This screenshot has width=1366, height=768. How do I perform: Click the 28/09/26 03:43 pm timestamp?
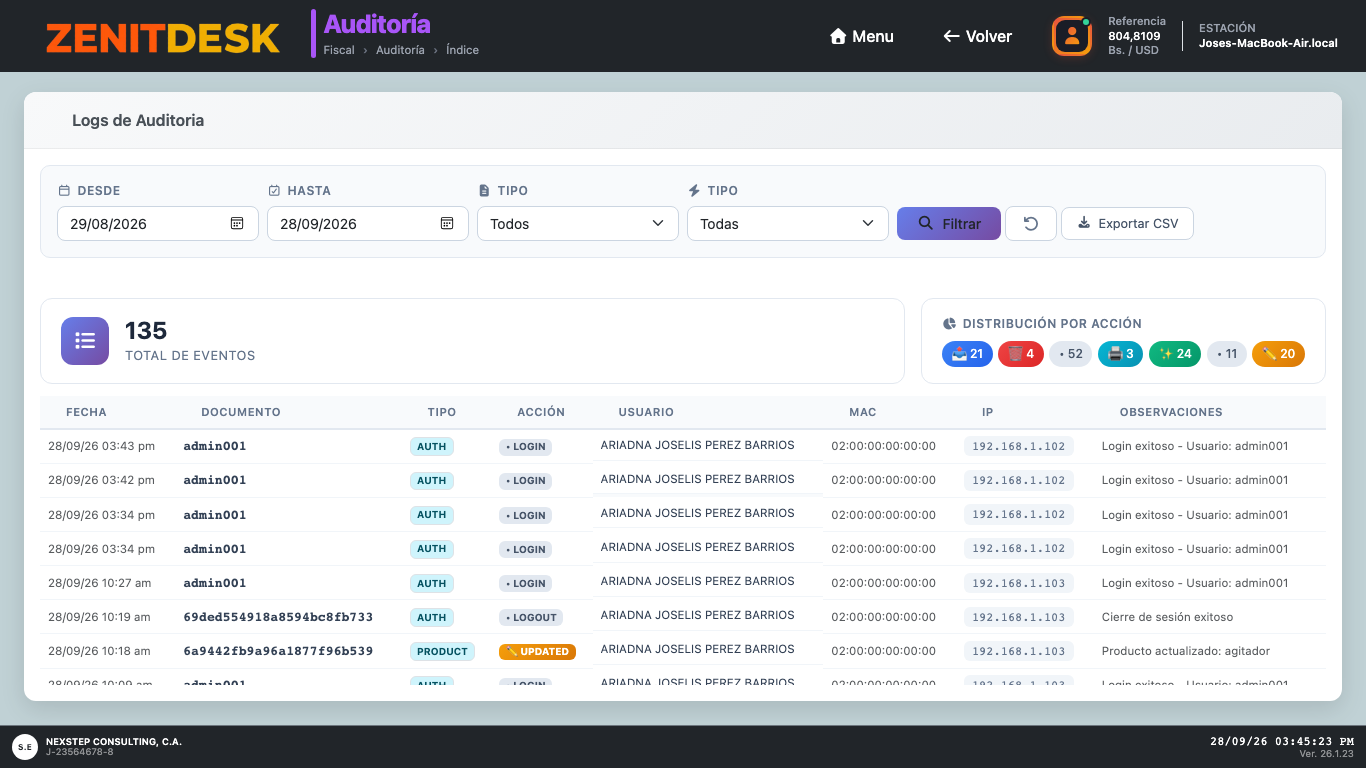[102, 446]
